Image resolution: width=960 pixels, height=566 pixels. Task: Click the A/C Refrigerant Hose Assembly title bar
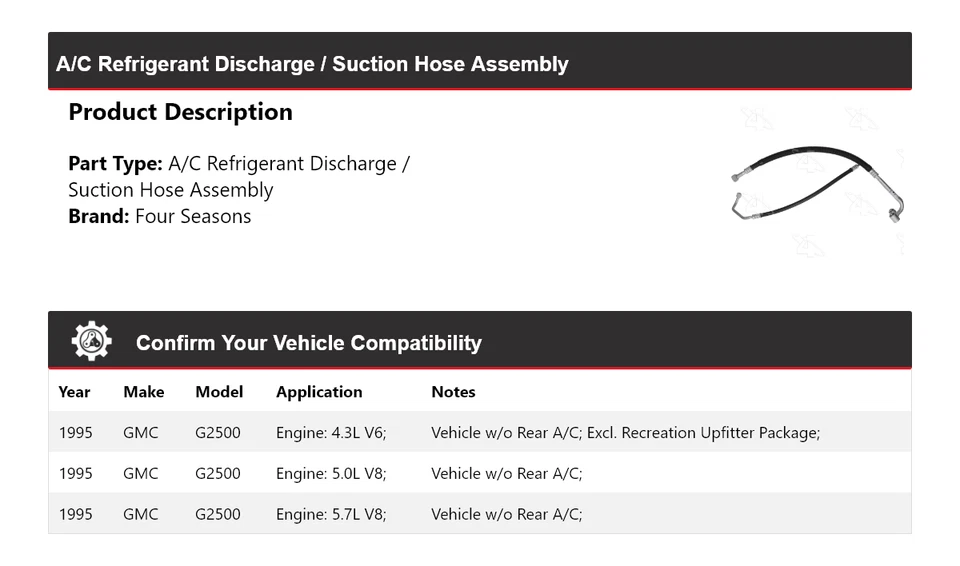[x=312, y=64]
